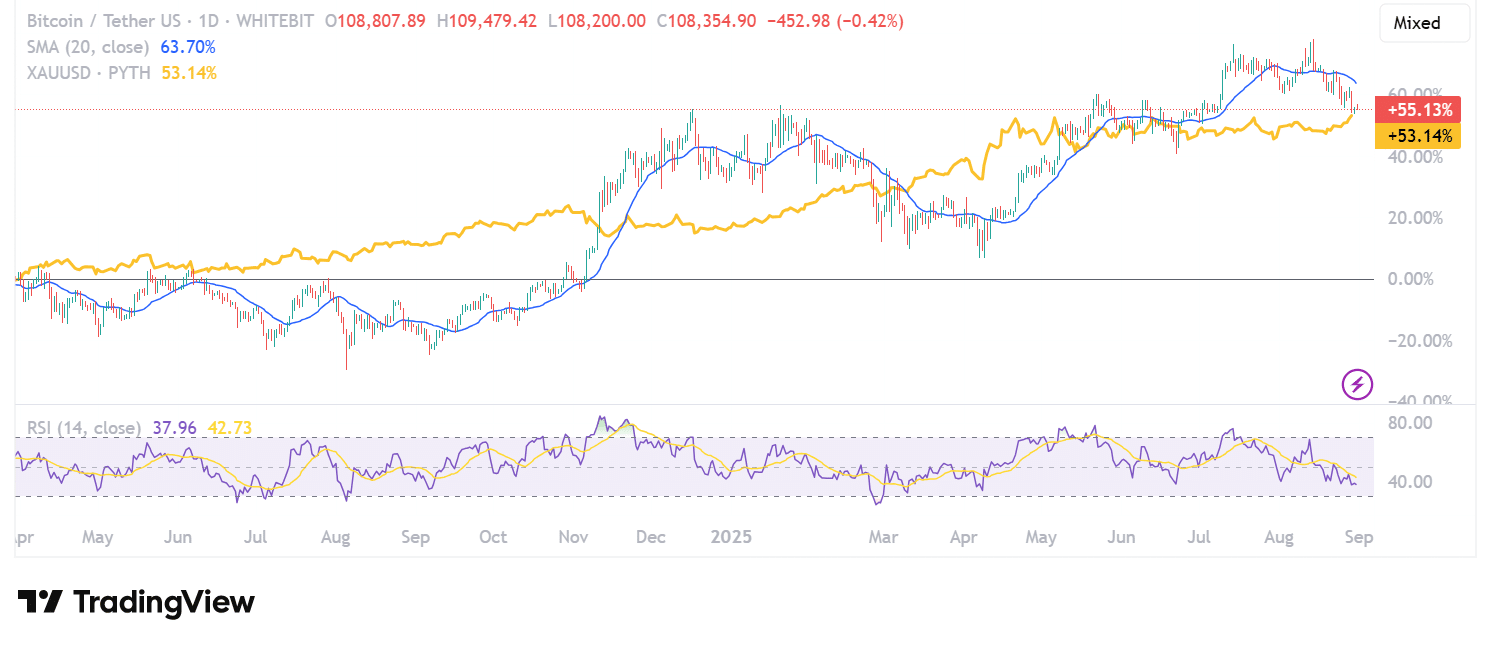Click the yellow 42.73 RSI smoothing value

click(x=229, y=427)
